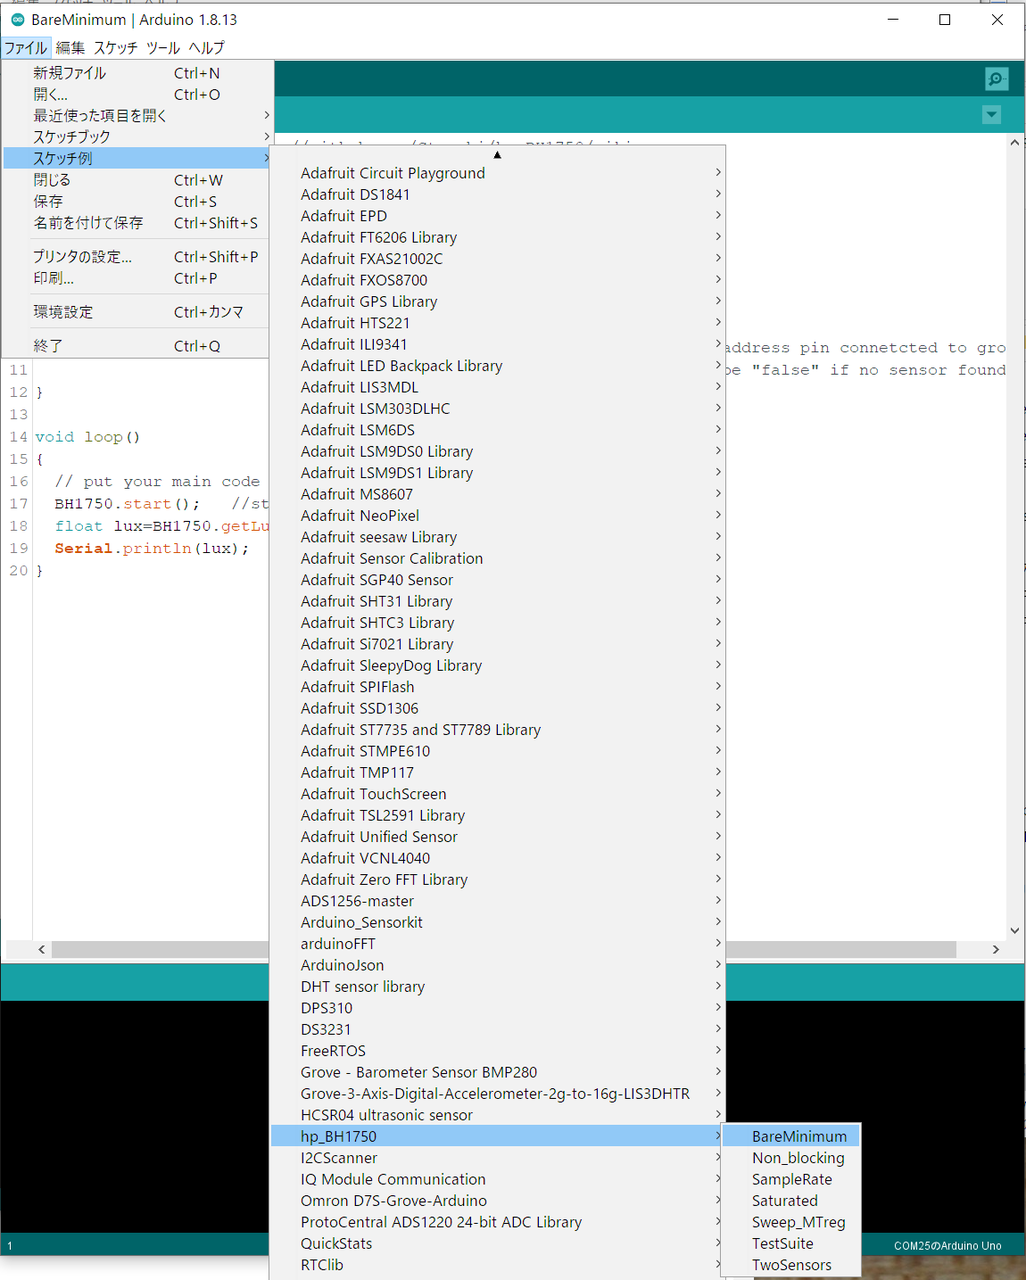Choose 名前を付けて保存 menu entry
1026x1280 pixels.
click(x=88, y=223)
